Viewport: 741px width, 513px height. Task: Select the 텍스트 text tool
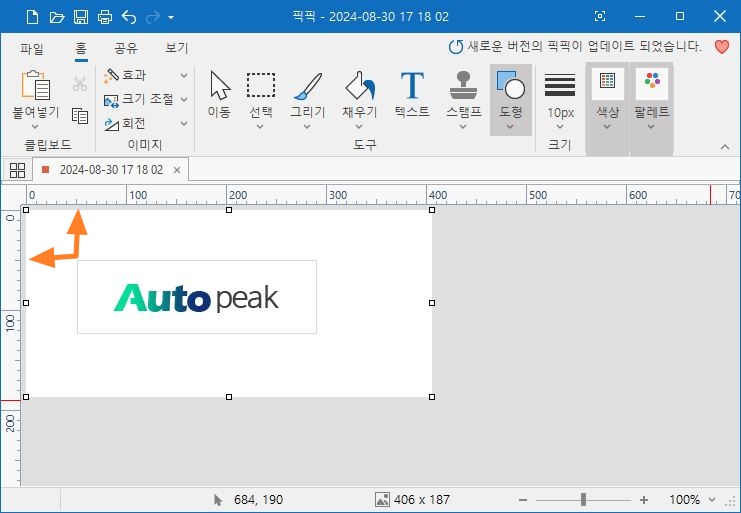pyautogui.click(x=412, y=94)
